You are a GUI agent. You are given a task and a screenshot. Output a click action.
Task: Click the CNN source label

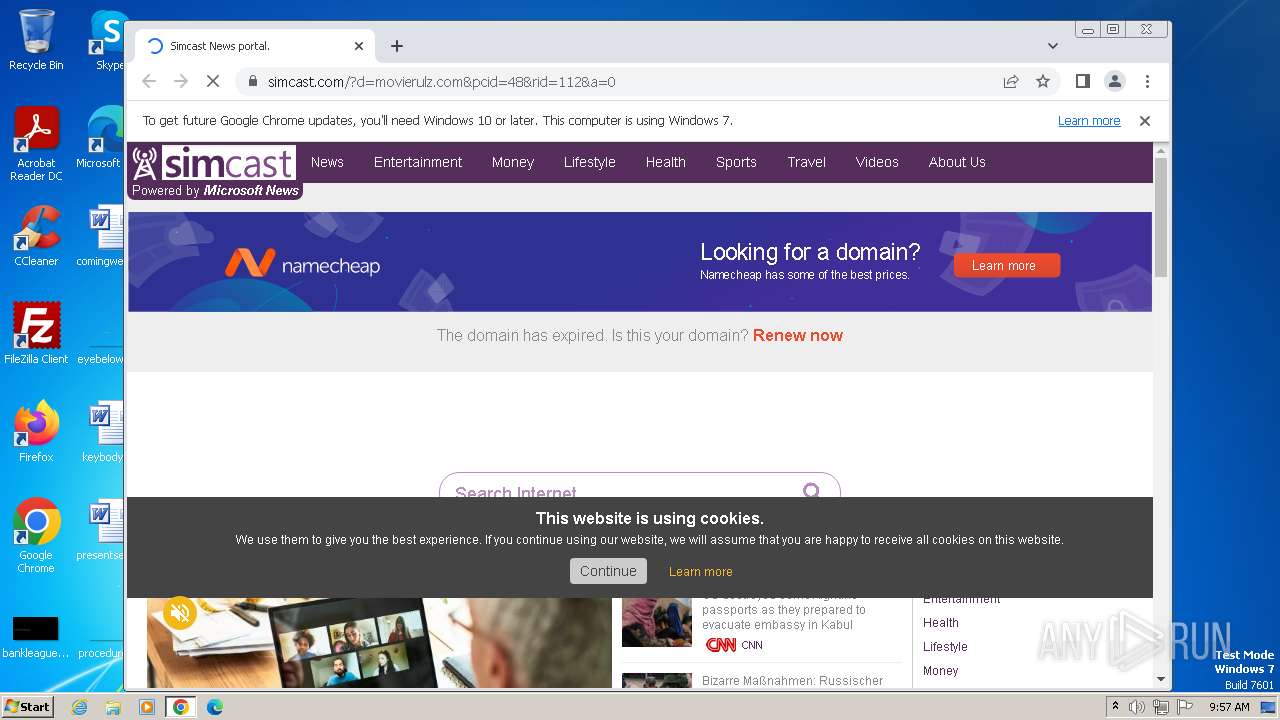pos(752,645)
